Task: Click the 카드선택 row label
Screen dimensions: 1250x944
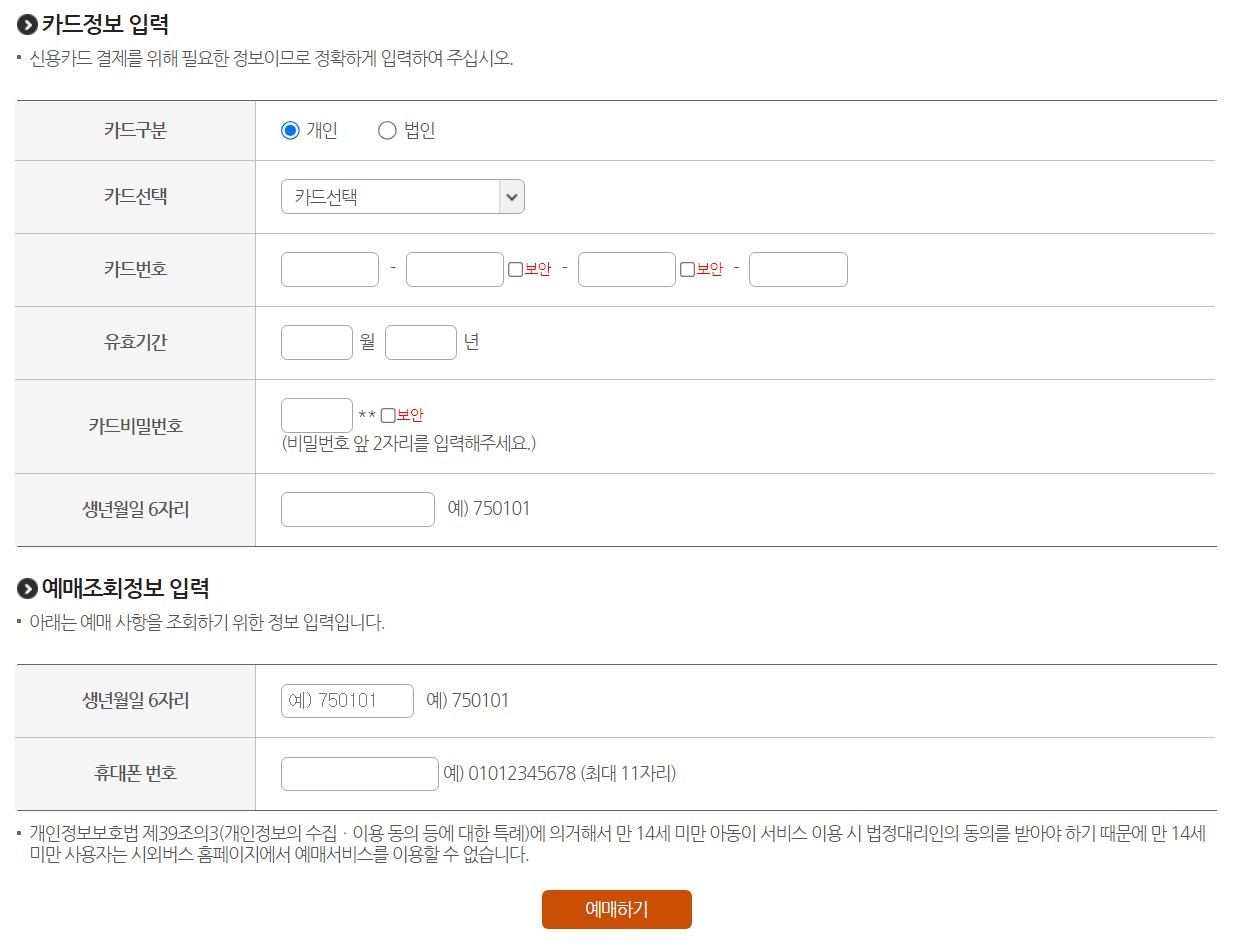Action: [135, 196]
